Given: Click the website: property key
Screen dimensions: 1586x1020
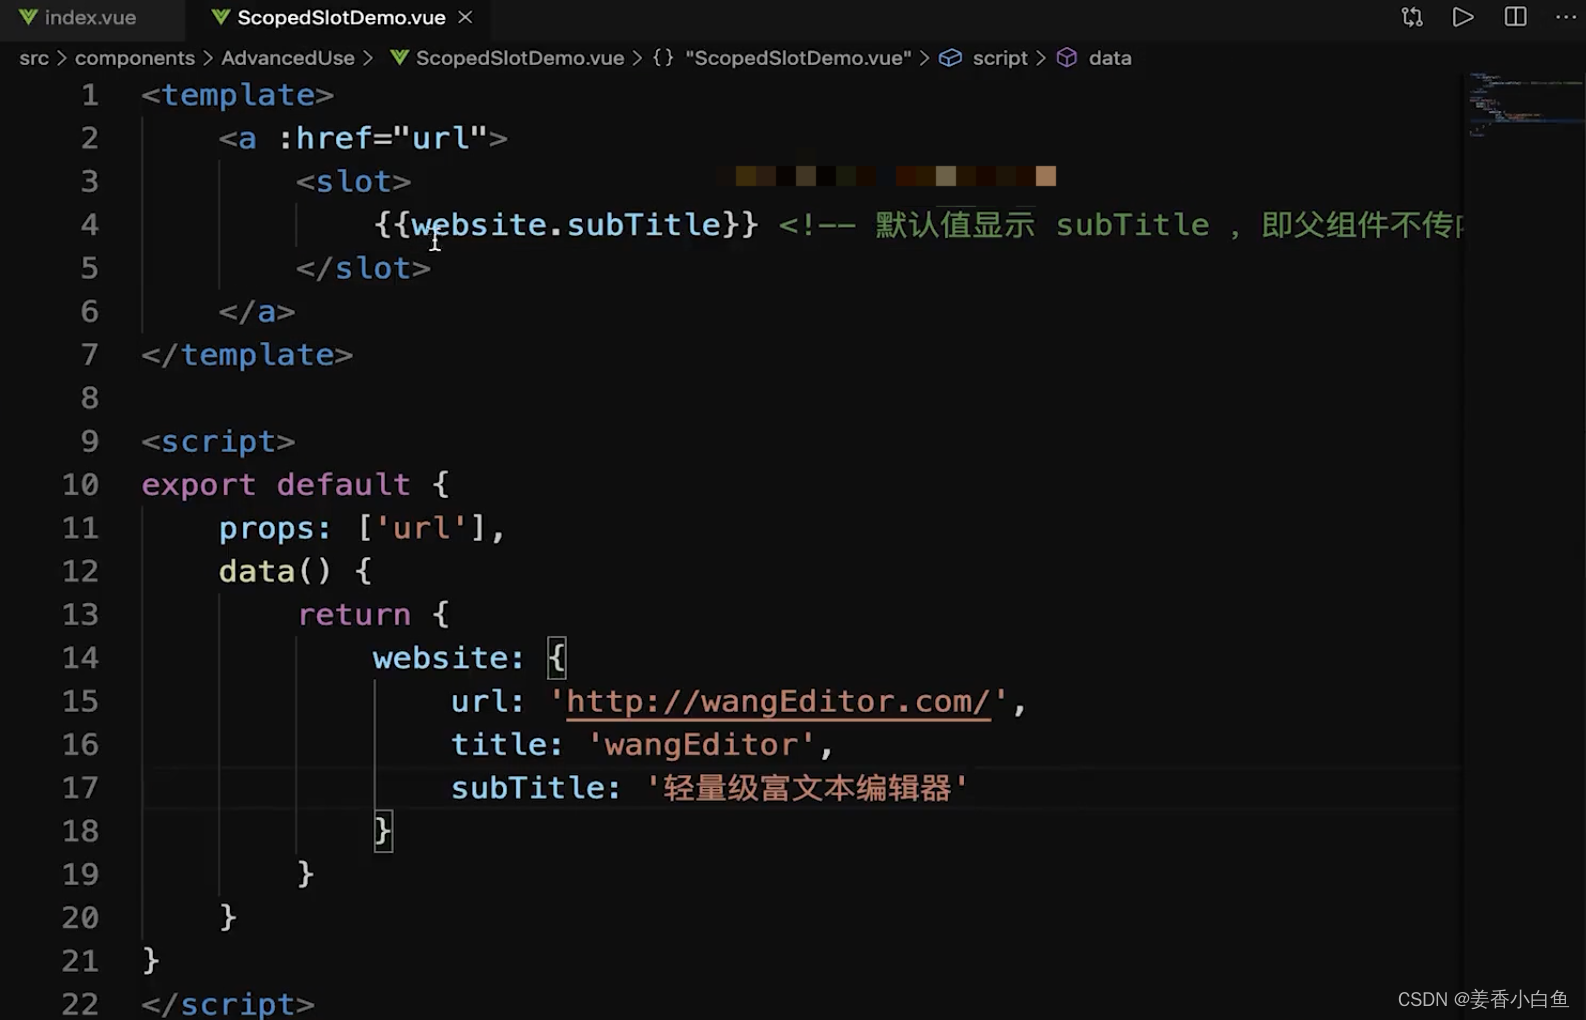Looking at the screenshot, I should tap(448, 658).
